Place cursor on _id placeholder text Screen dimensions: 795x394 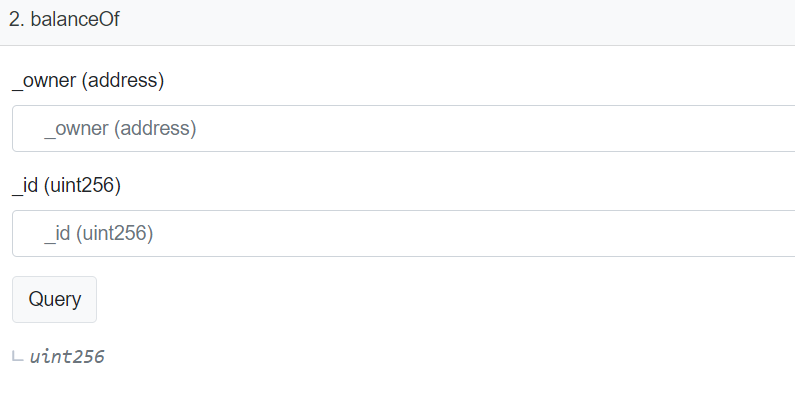click(x=99, y=233)
